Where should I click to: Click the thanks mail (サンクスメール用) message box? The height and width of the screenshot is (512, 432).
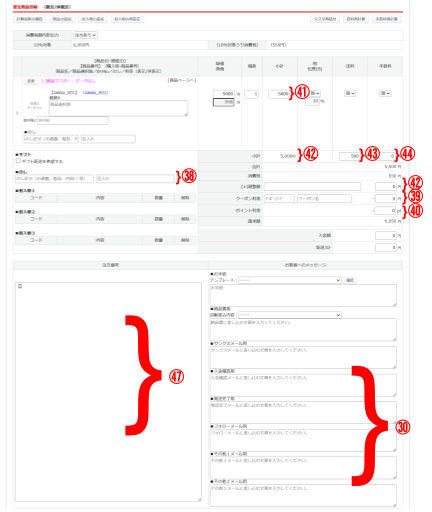(x=303, y=357)
